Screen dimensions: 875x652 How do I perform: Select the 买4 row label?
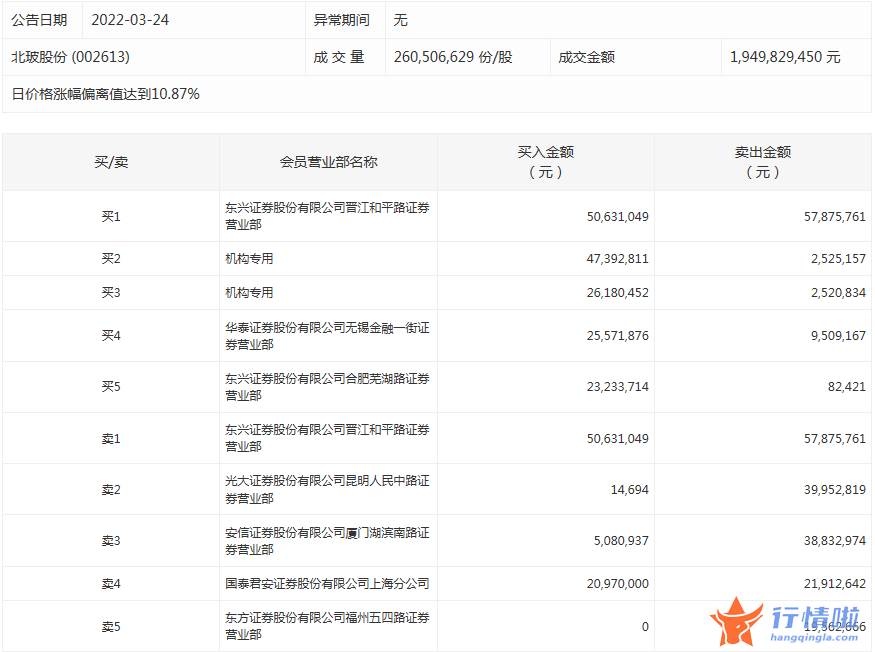click(111, 335)
